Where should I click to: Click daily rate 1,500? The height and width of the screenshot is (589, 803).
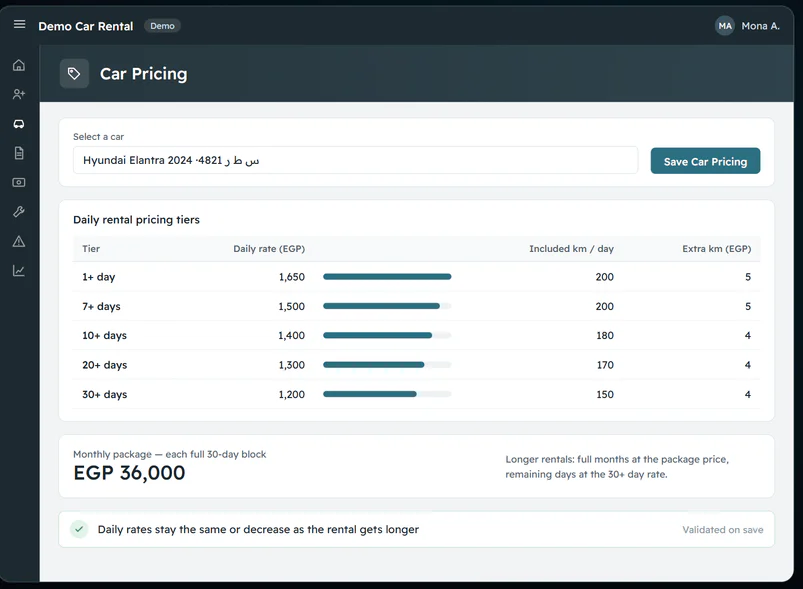(291, 306)
